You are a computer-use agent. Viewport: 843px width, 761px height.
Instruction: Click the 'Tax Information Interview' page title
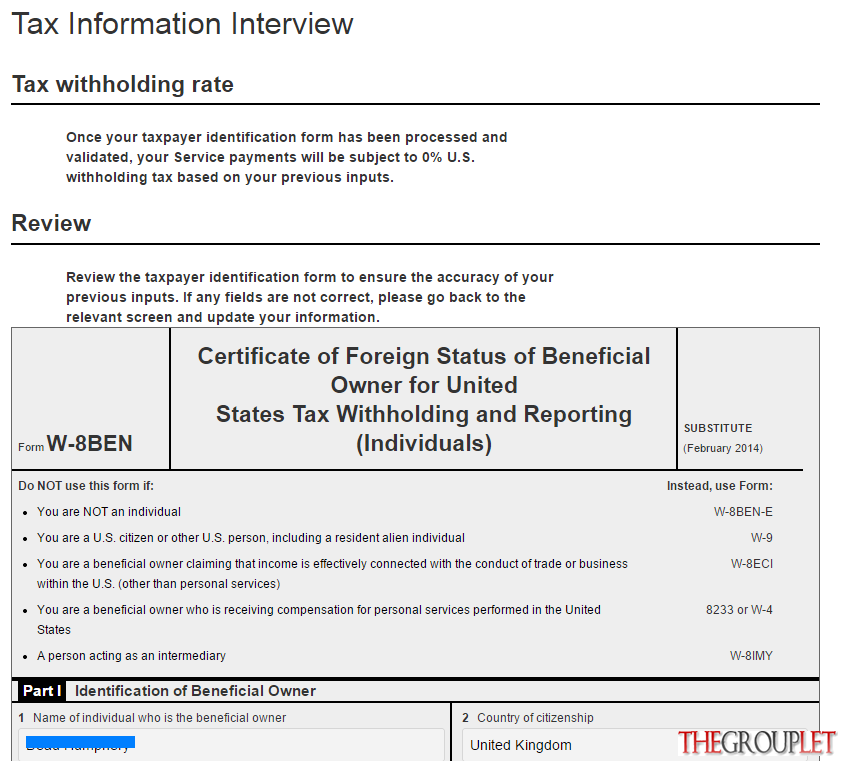click(182, 24)
